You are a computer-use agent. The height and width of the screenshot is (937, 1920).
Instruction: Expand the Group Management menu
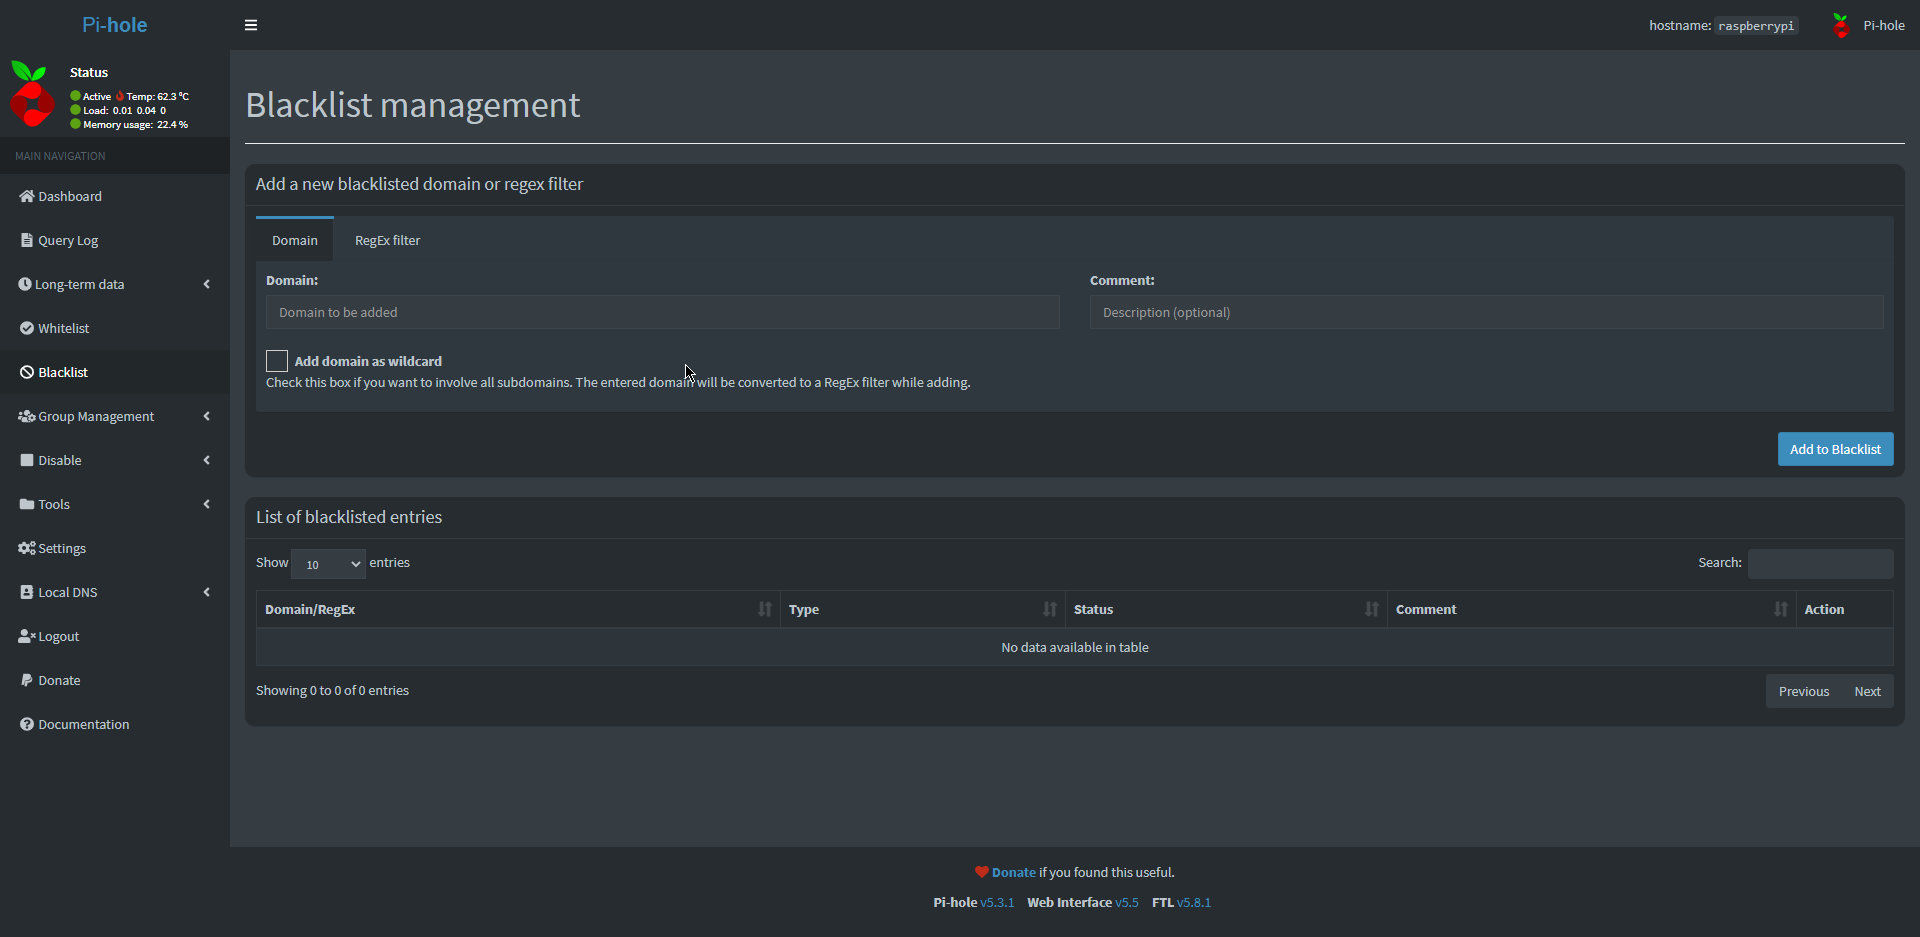[115, 416]
